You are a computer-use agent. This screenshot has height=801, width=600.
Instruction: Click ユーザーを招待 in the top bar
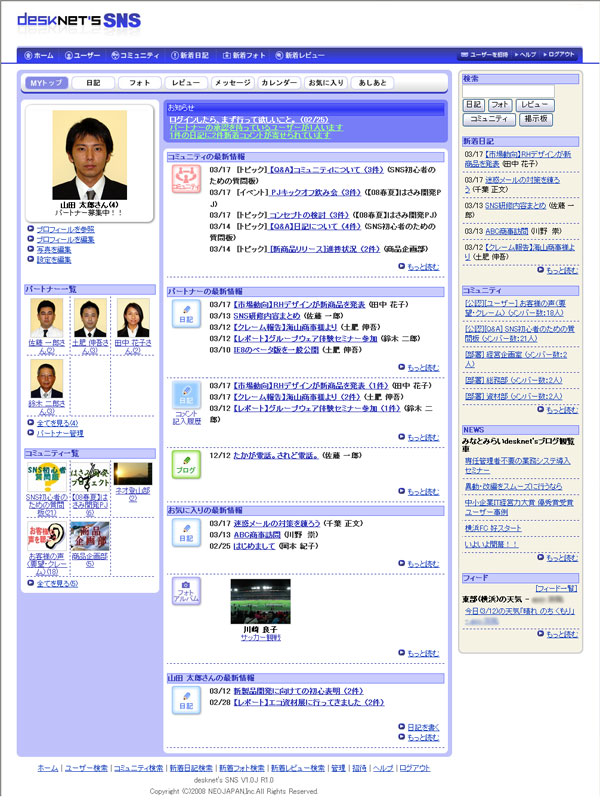485,55
